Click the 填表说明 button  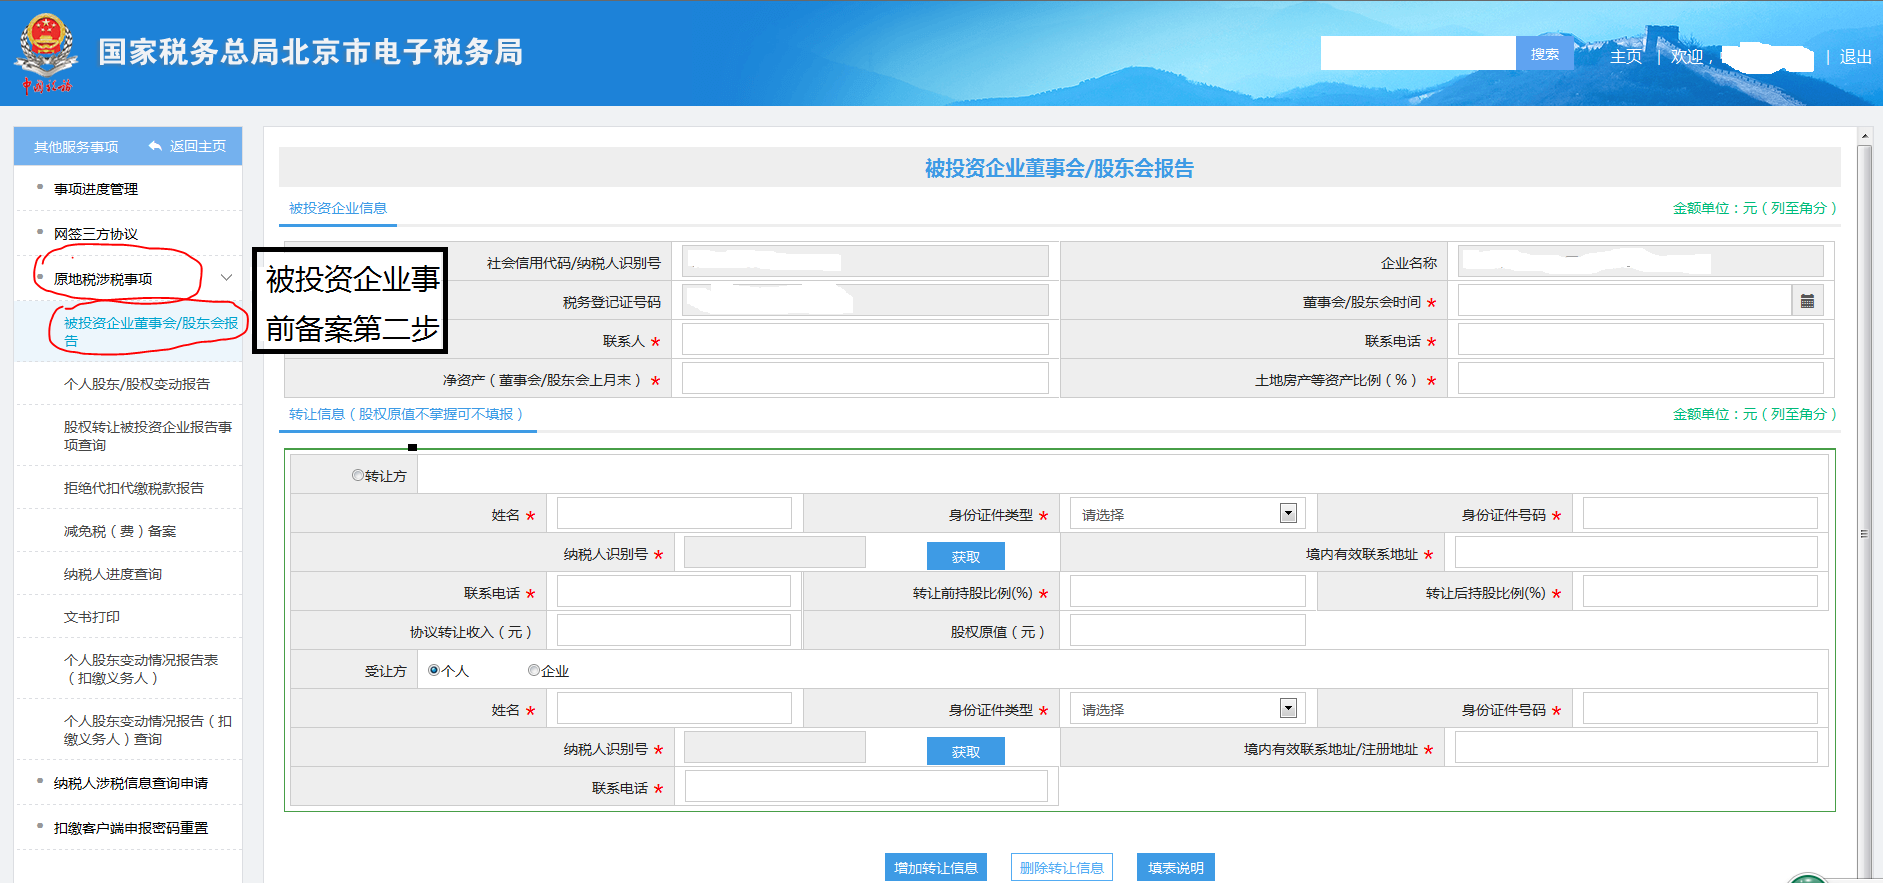1176,868
